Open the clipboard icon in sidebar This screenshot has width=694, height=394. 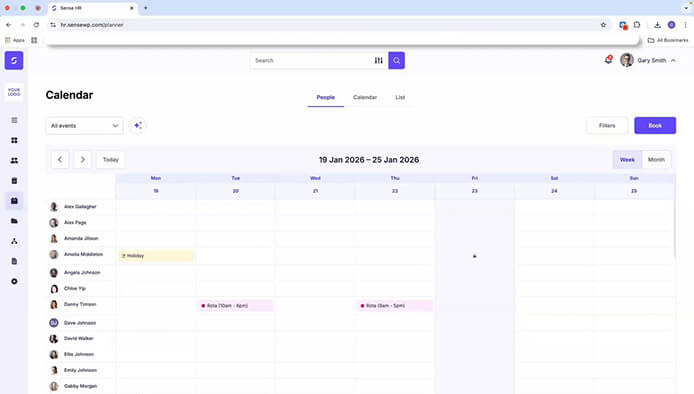14,181
